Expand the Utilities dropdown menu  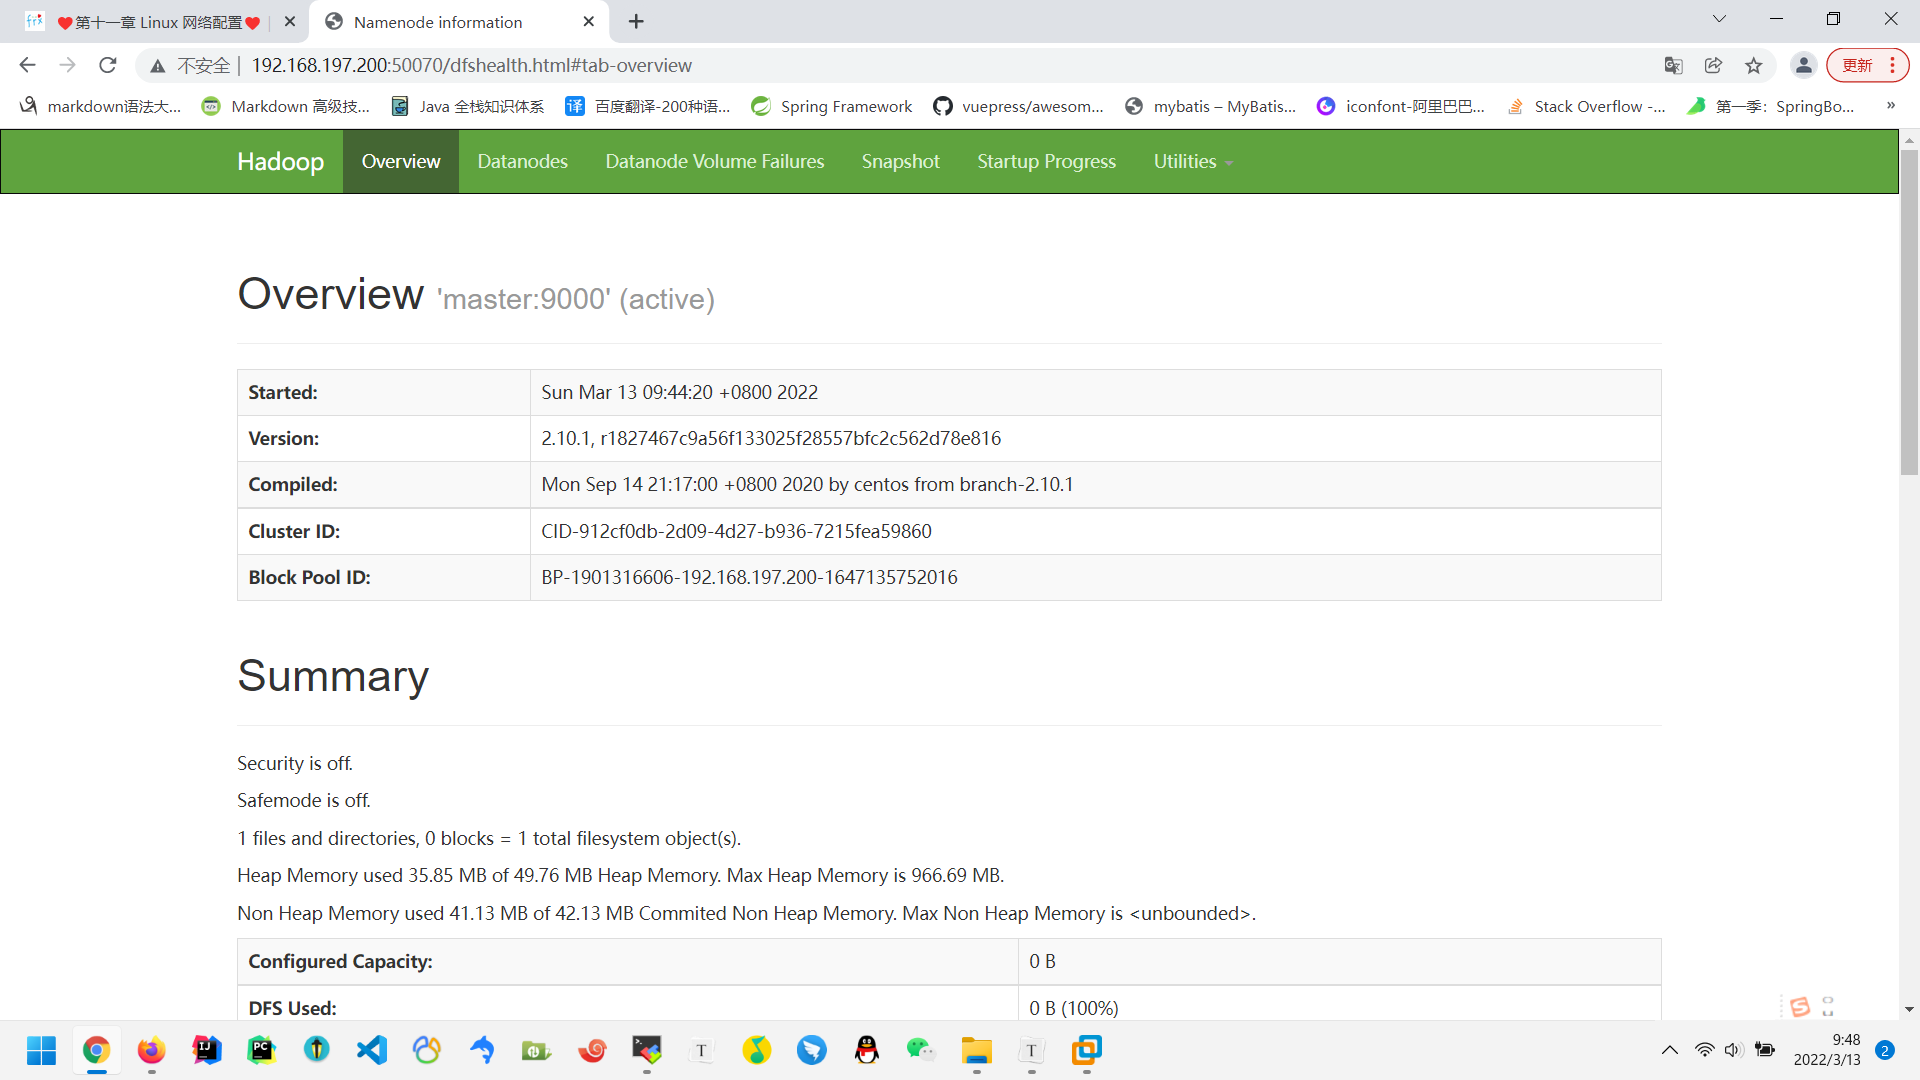click(x=1192, y=161)
